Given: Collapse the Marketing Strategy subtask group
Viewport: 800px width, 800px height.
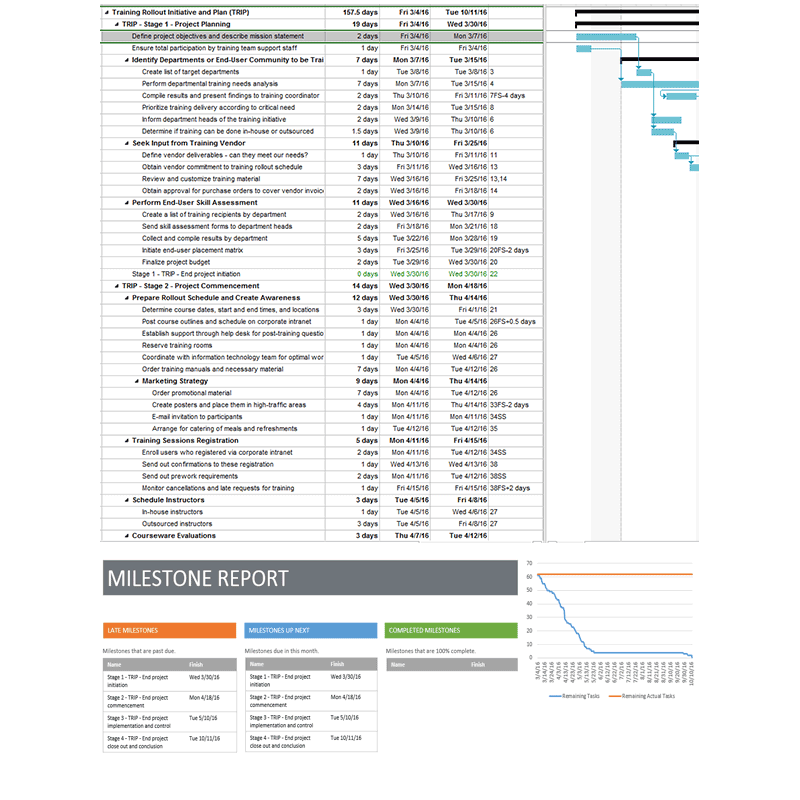Looking at the screenshot, I should [x=137, y=381].
